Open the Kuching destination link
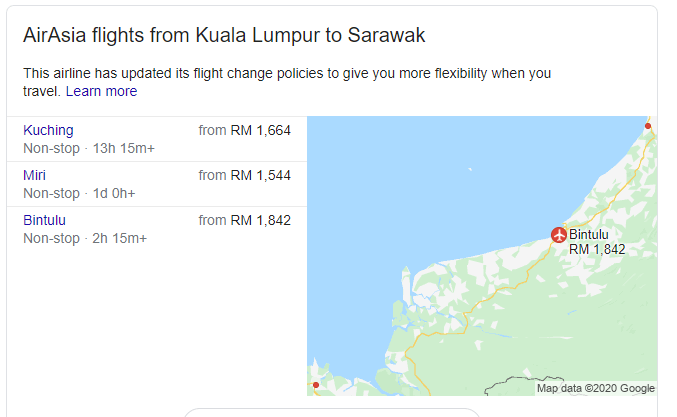677x417 pixels. [x=48, y=130]
